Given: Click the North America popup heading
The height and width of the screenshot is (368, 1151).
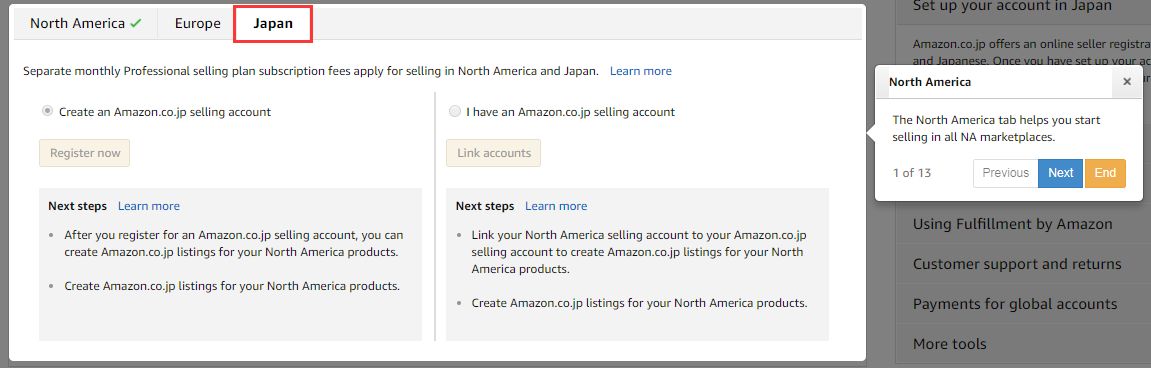Looking at the screenshot, I should [x=929, y=82].
